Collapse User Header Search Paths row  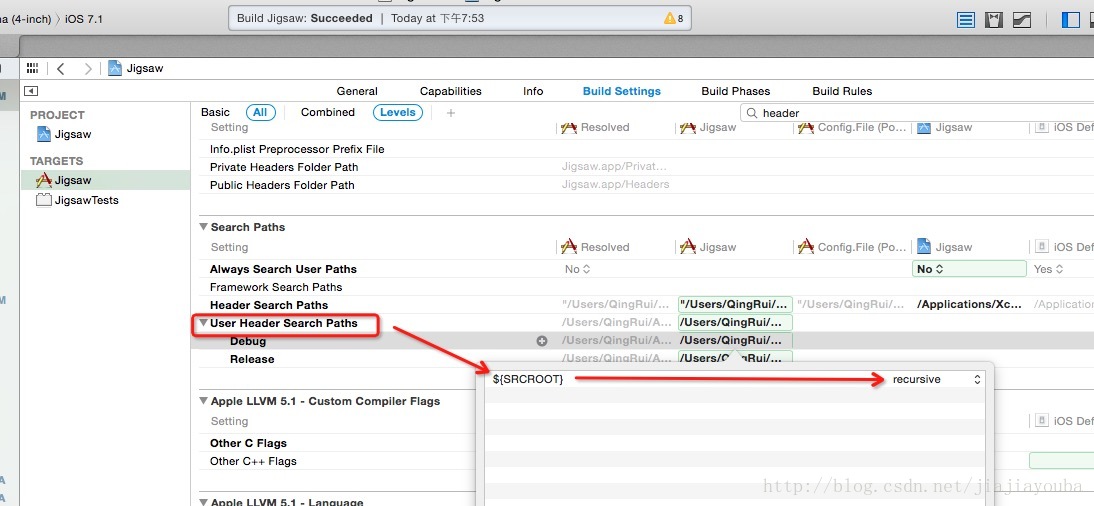coord(204,323)
